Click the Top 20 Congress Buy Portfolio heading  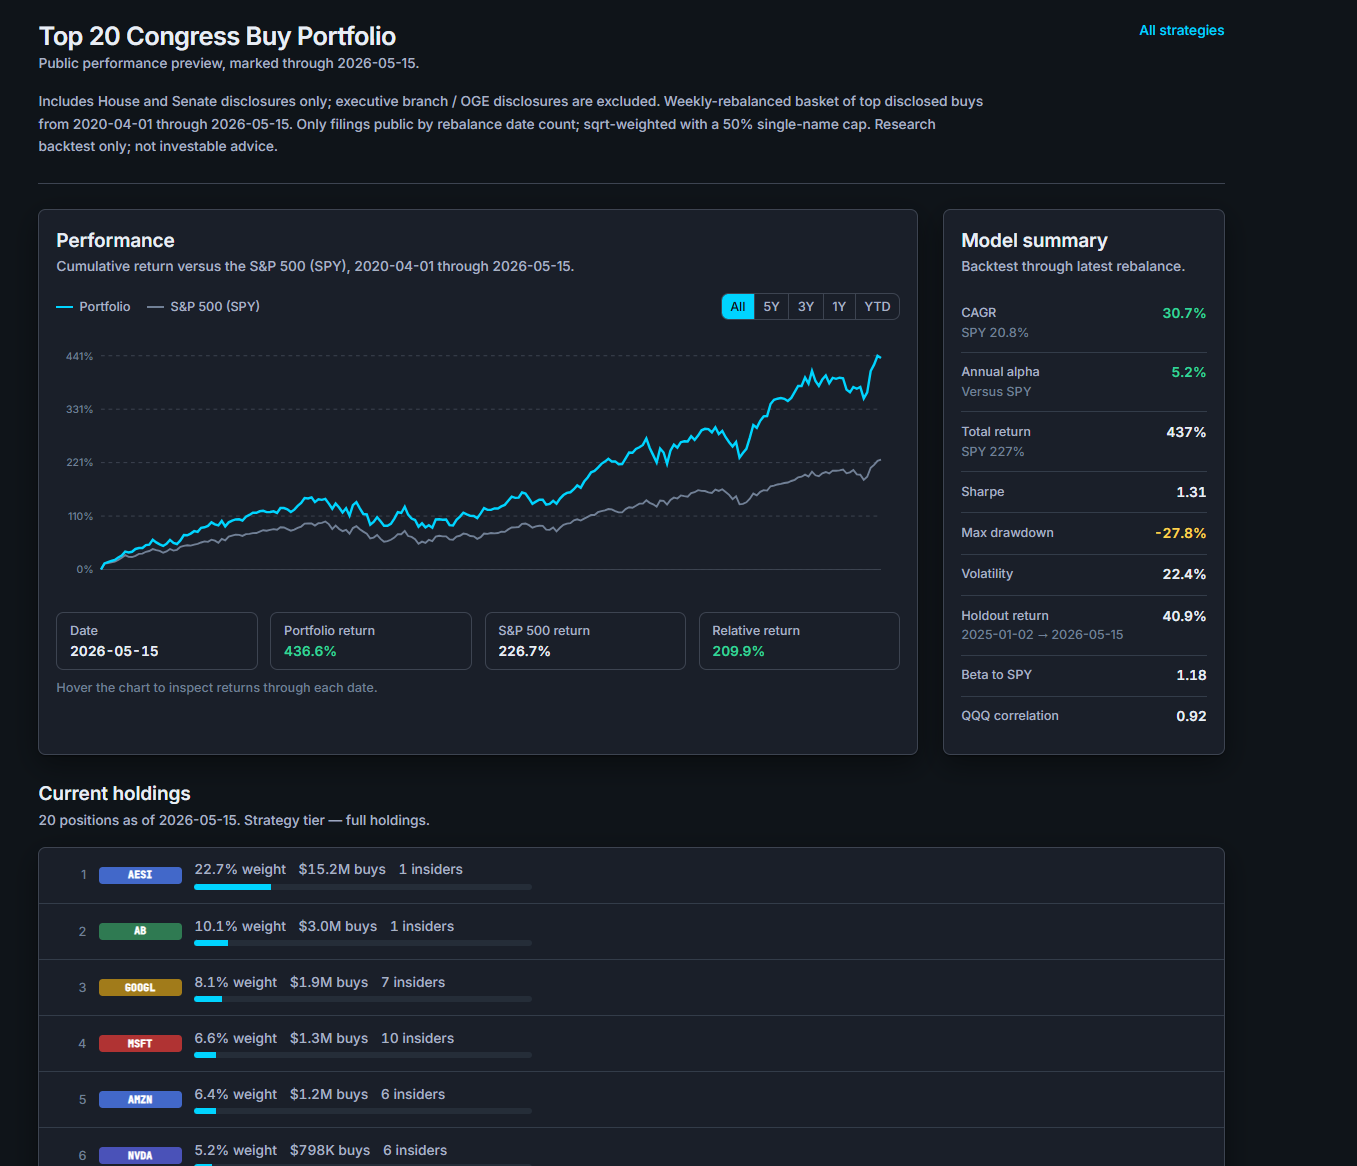point(217,36)
